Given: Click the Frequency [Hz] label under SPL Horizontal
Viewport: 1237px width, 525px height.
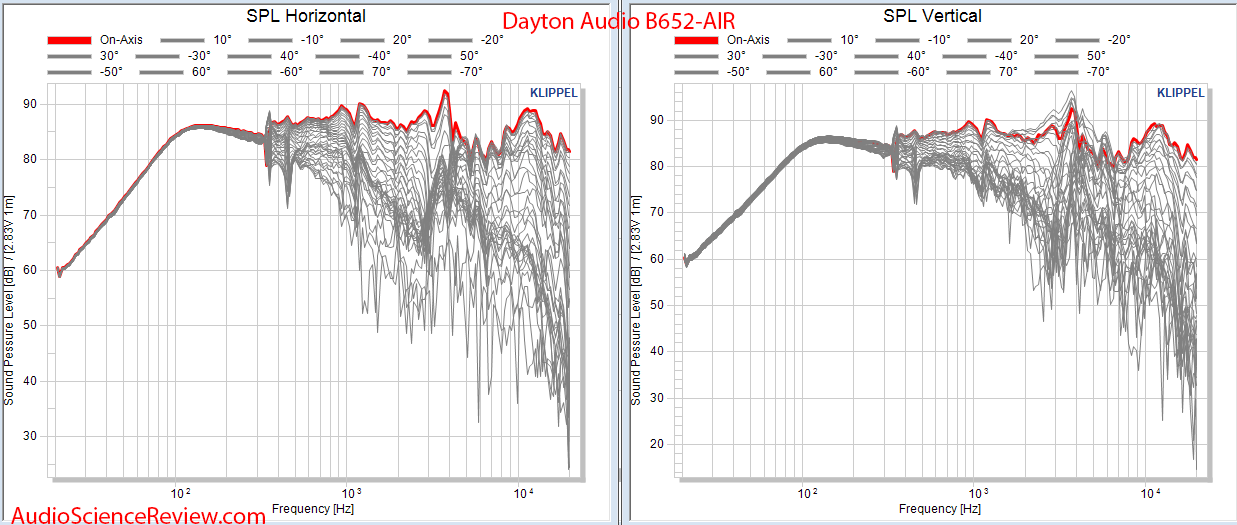Looking at the screenshot, I should pyautogui.click(x=312, y=509).
